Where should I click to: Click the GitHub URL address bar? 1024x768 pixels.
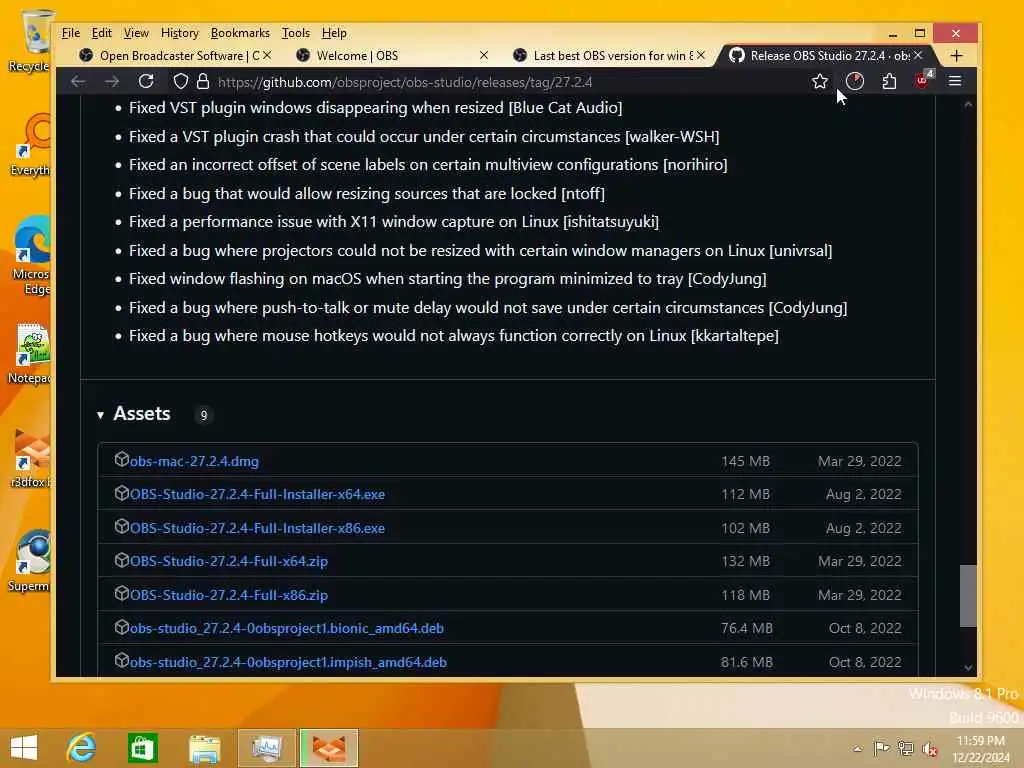point(405,82)
